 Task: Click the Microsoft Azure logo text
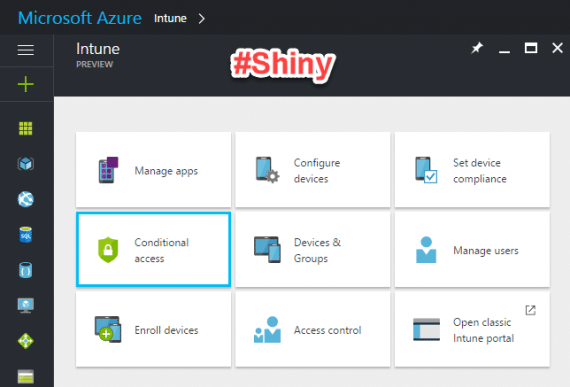point(80,18)
